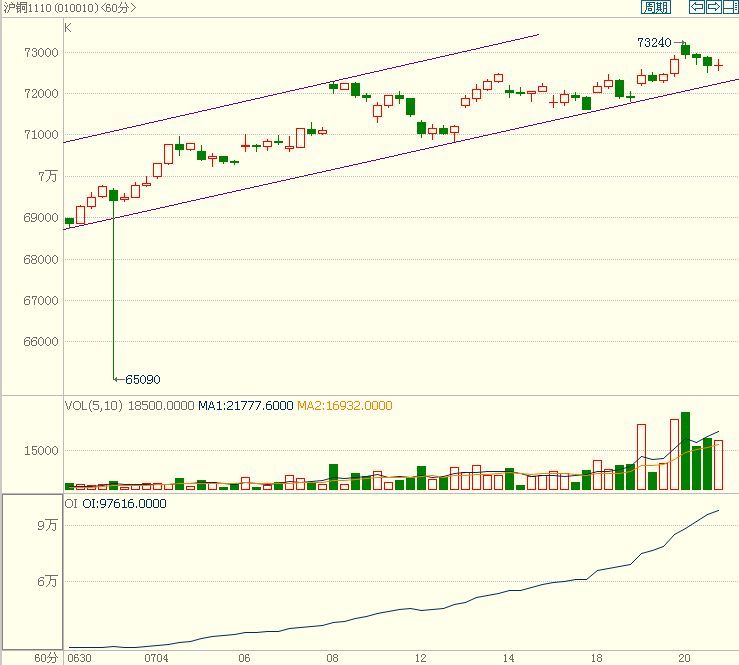739x665 pixels.
Task: Click the 66000 price axis label
Action: tap(41, 342)
